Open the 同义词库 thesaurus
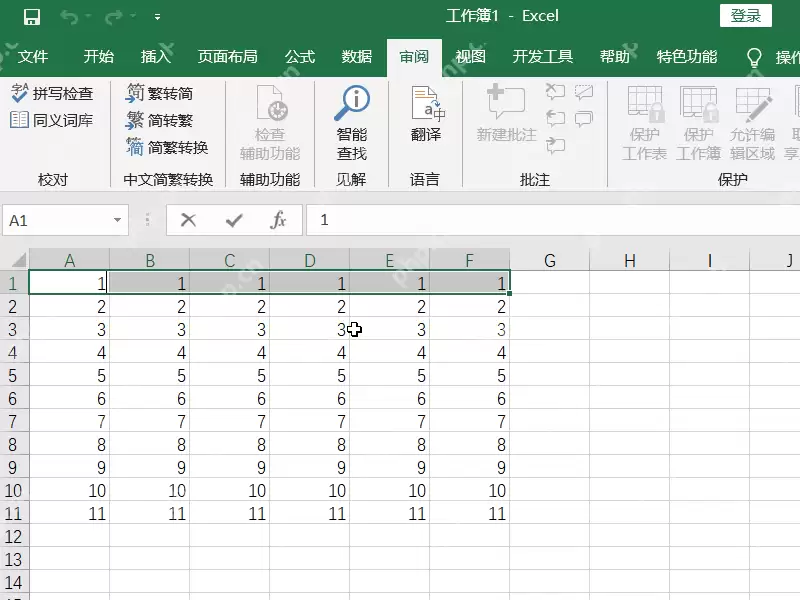800x600 pixels. (x=50, y=118)
